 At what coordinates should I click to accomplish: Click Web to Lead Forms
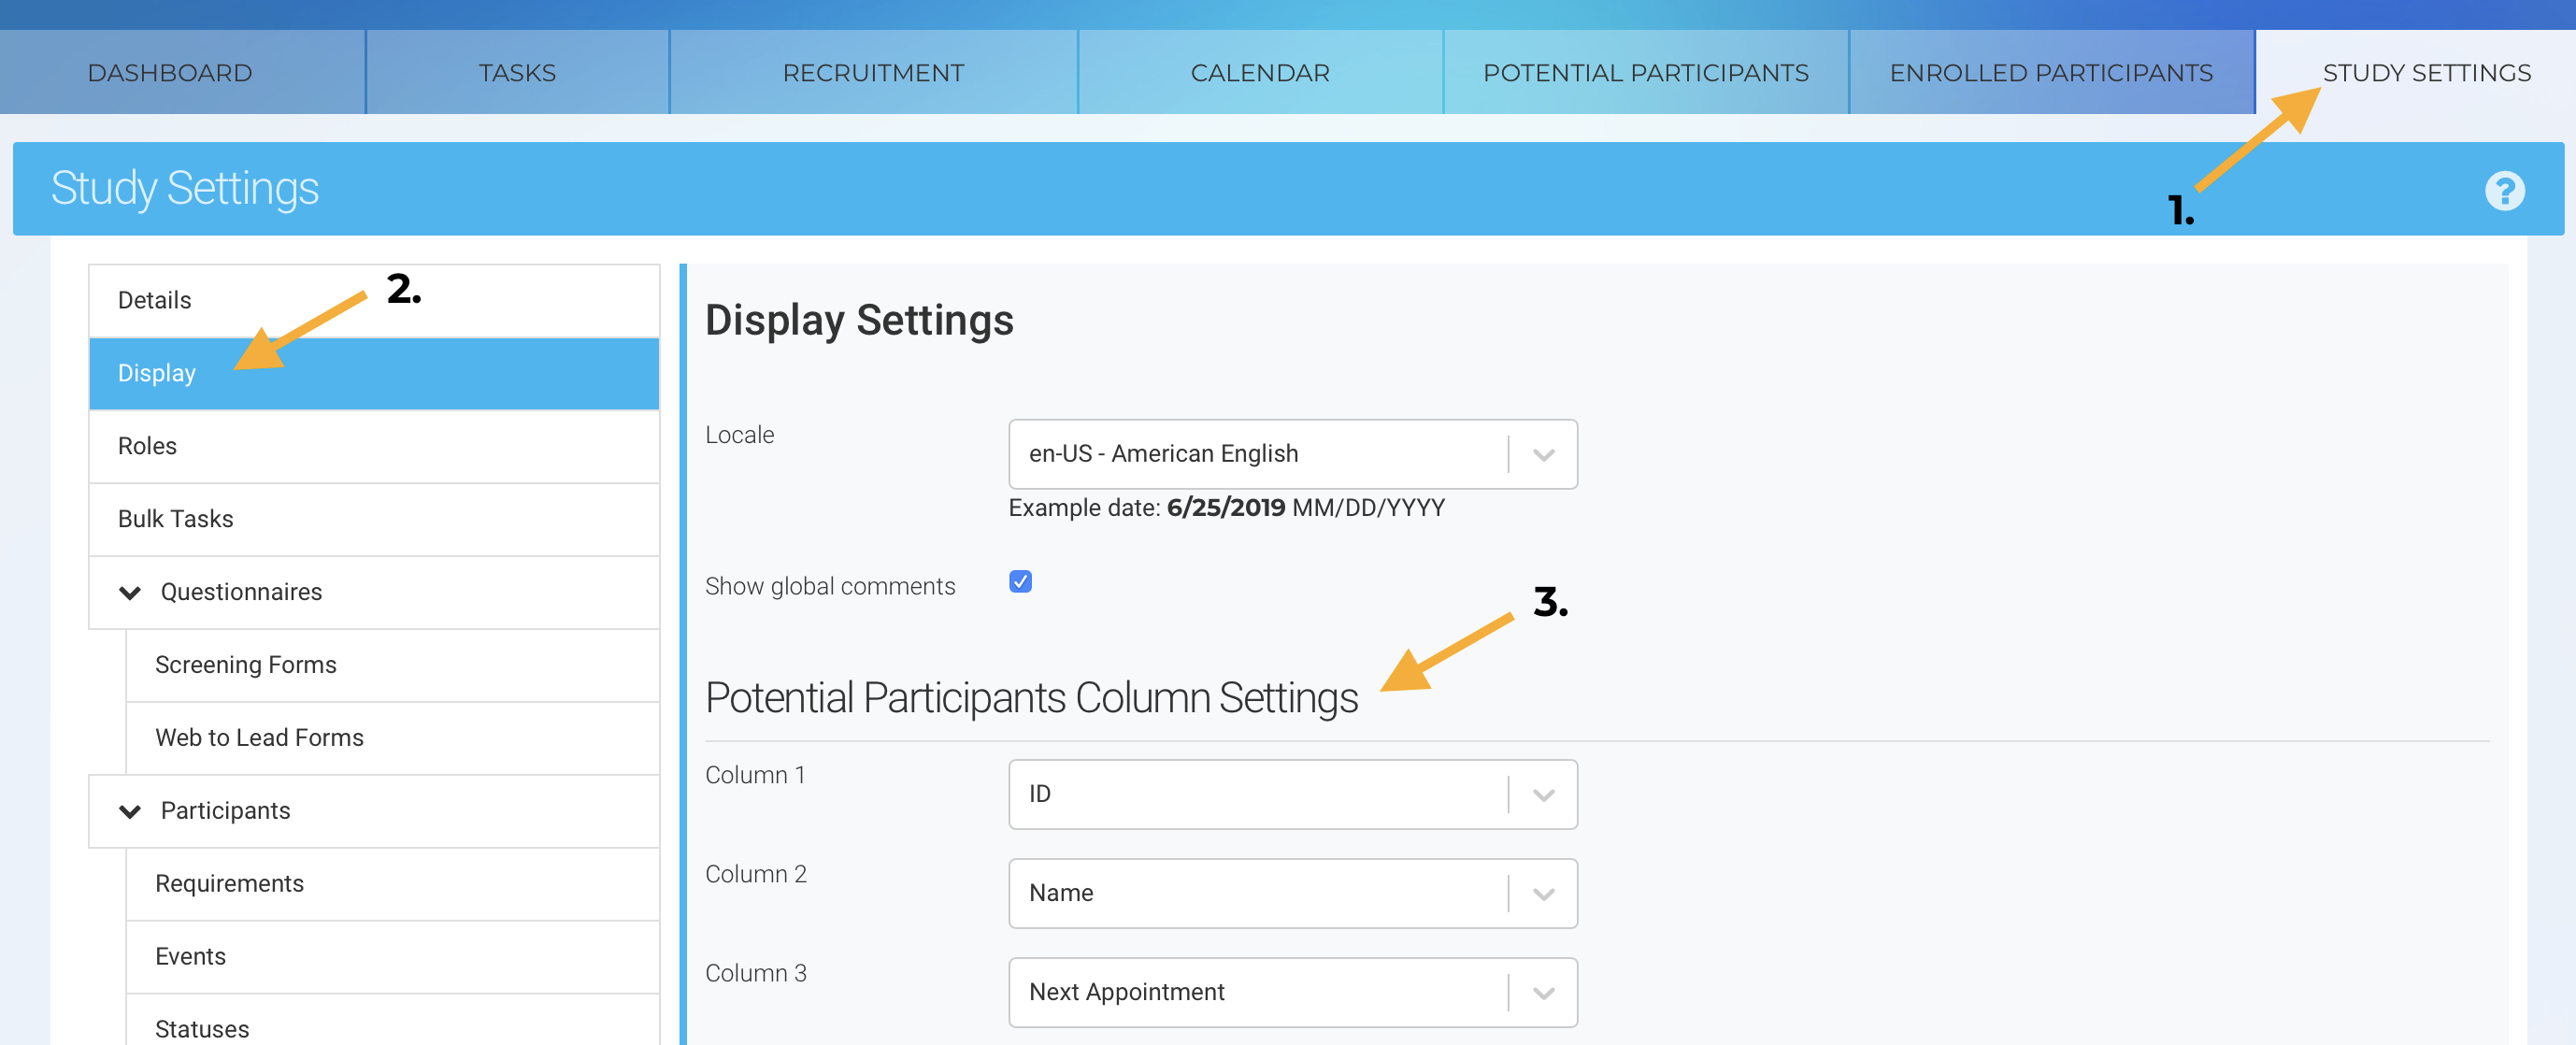(x=260, y=738)
